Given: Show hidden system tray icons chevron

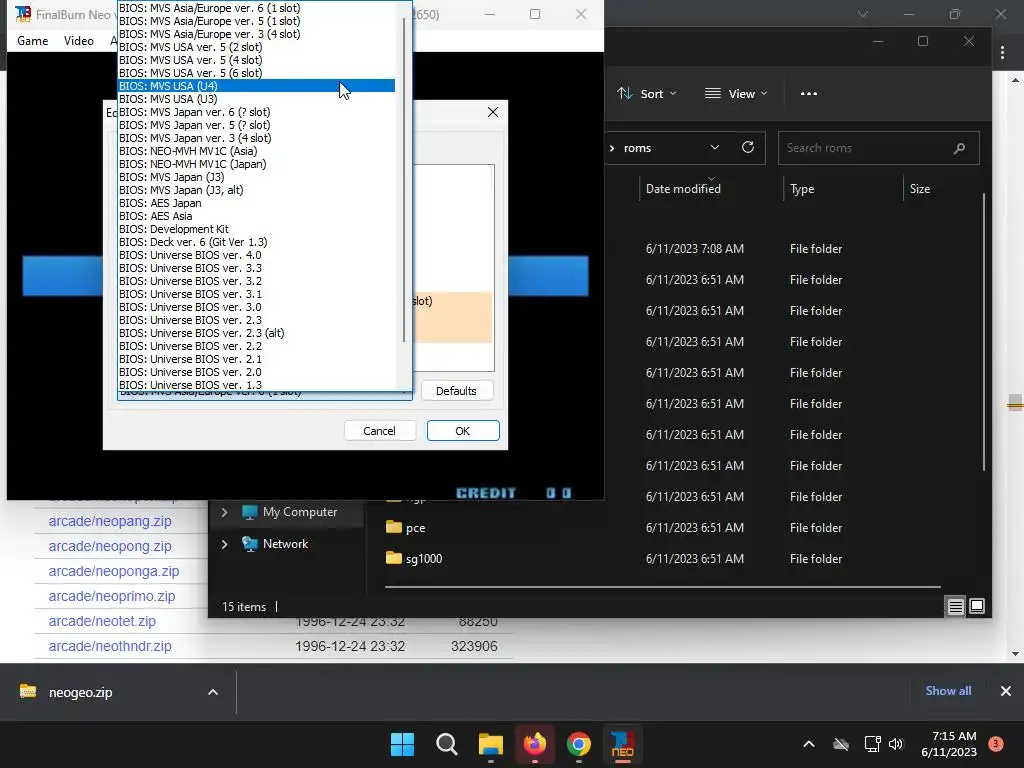Looking at the screenshot, I should click(808, 744).
